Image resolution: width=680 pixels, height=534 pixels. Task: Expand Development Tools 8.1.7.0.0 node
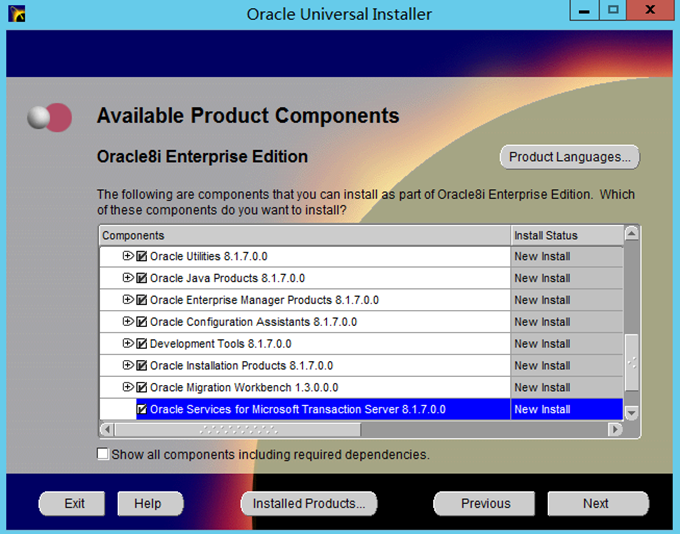(128, 343)
